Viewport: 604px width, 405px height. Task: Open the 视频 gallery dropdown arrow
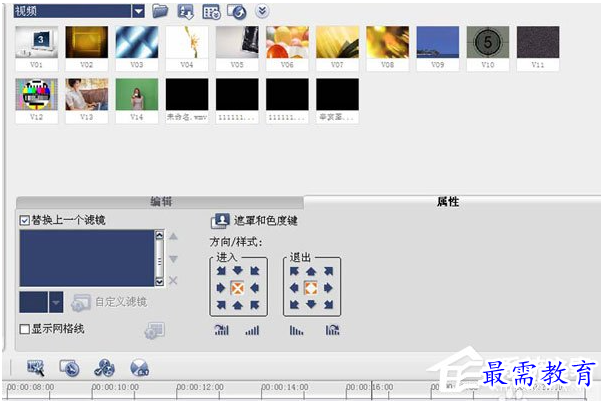(138, 11)
